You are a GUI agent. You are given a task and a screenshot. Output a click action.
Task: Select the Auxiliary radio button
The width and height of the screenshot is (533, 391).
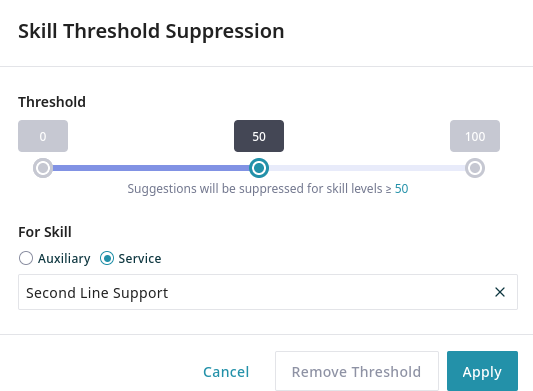tap(26, 258)
